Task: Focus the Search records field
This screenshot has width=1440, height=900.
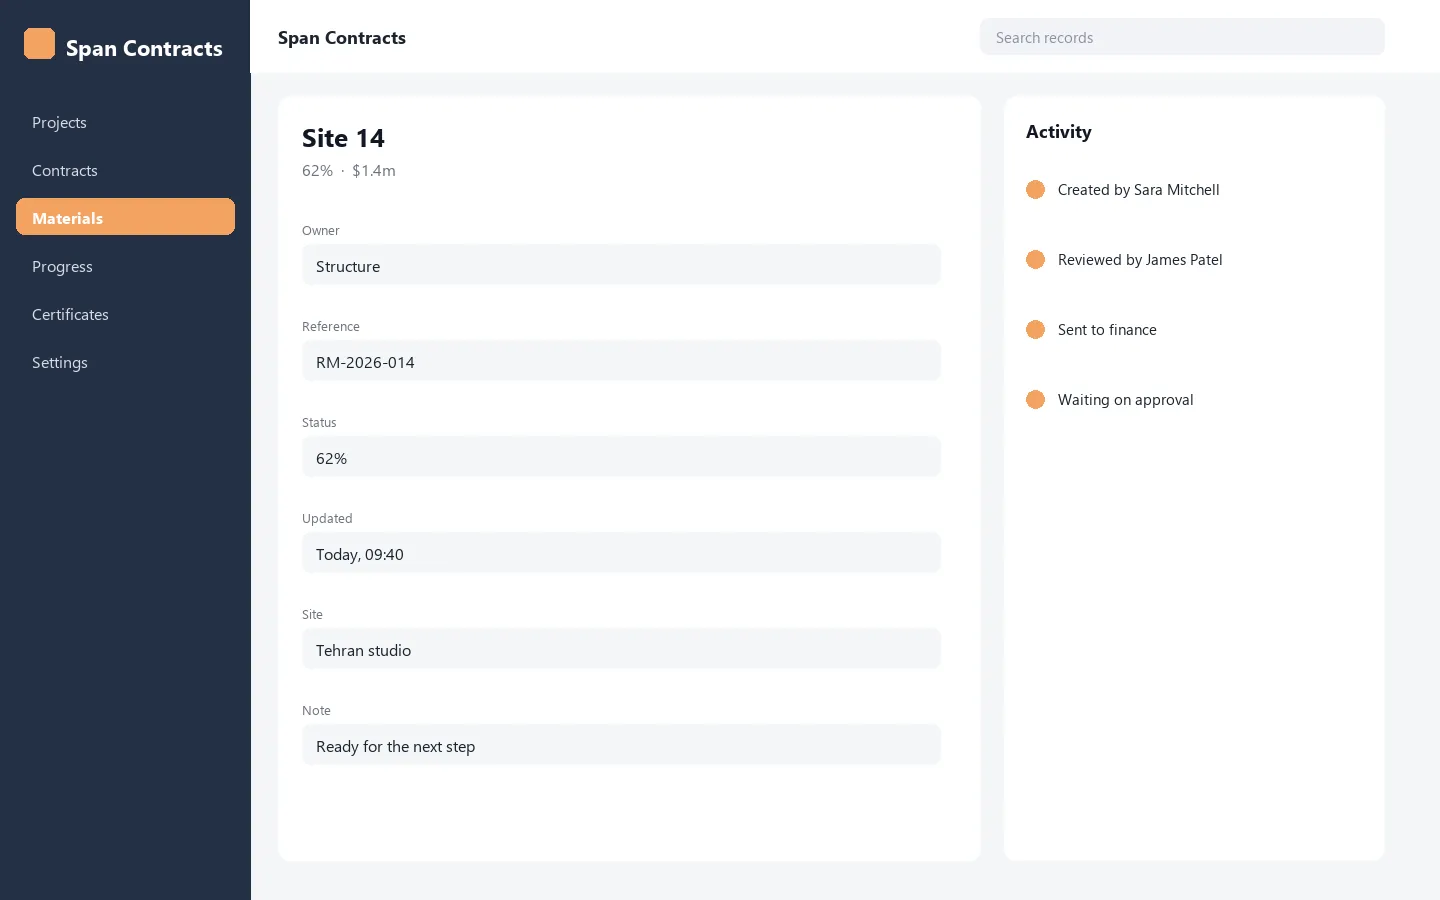Action: [1182, 37]
